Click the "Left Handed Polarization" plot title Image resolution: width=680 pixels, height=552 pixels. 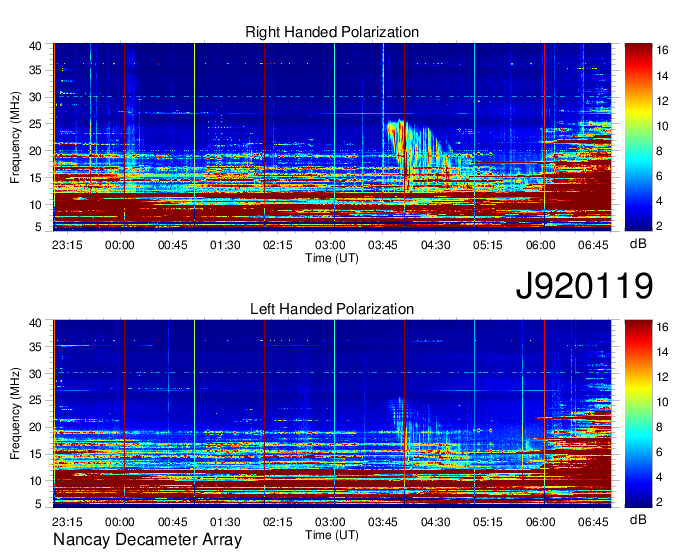[332, 309]
